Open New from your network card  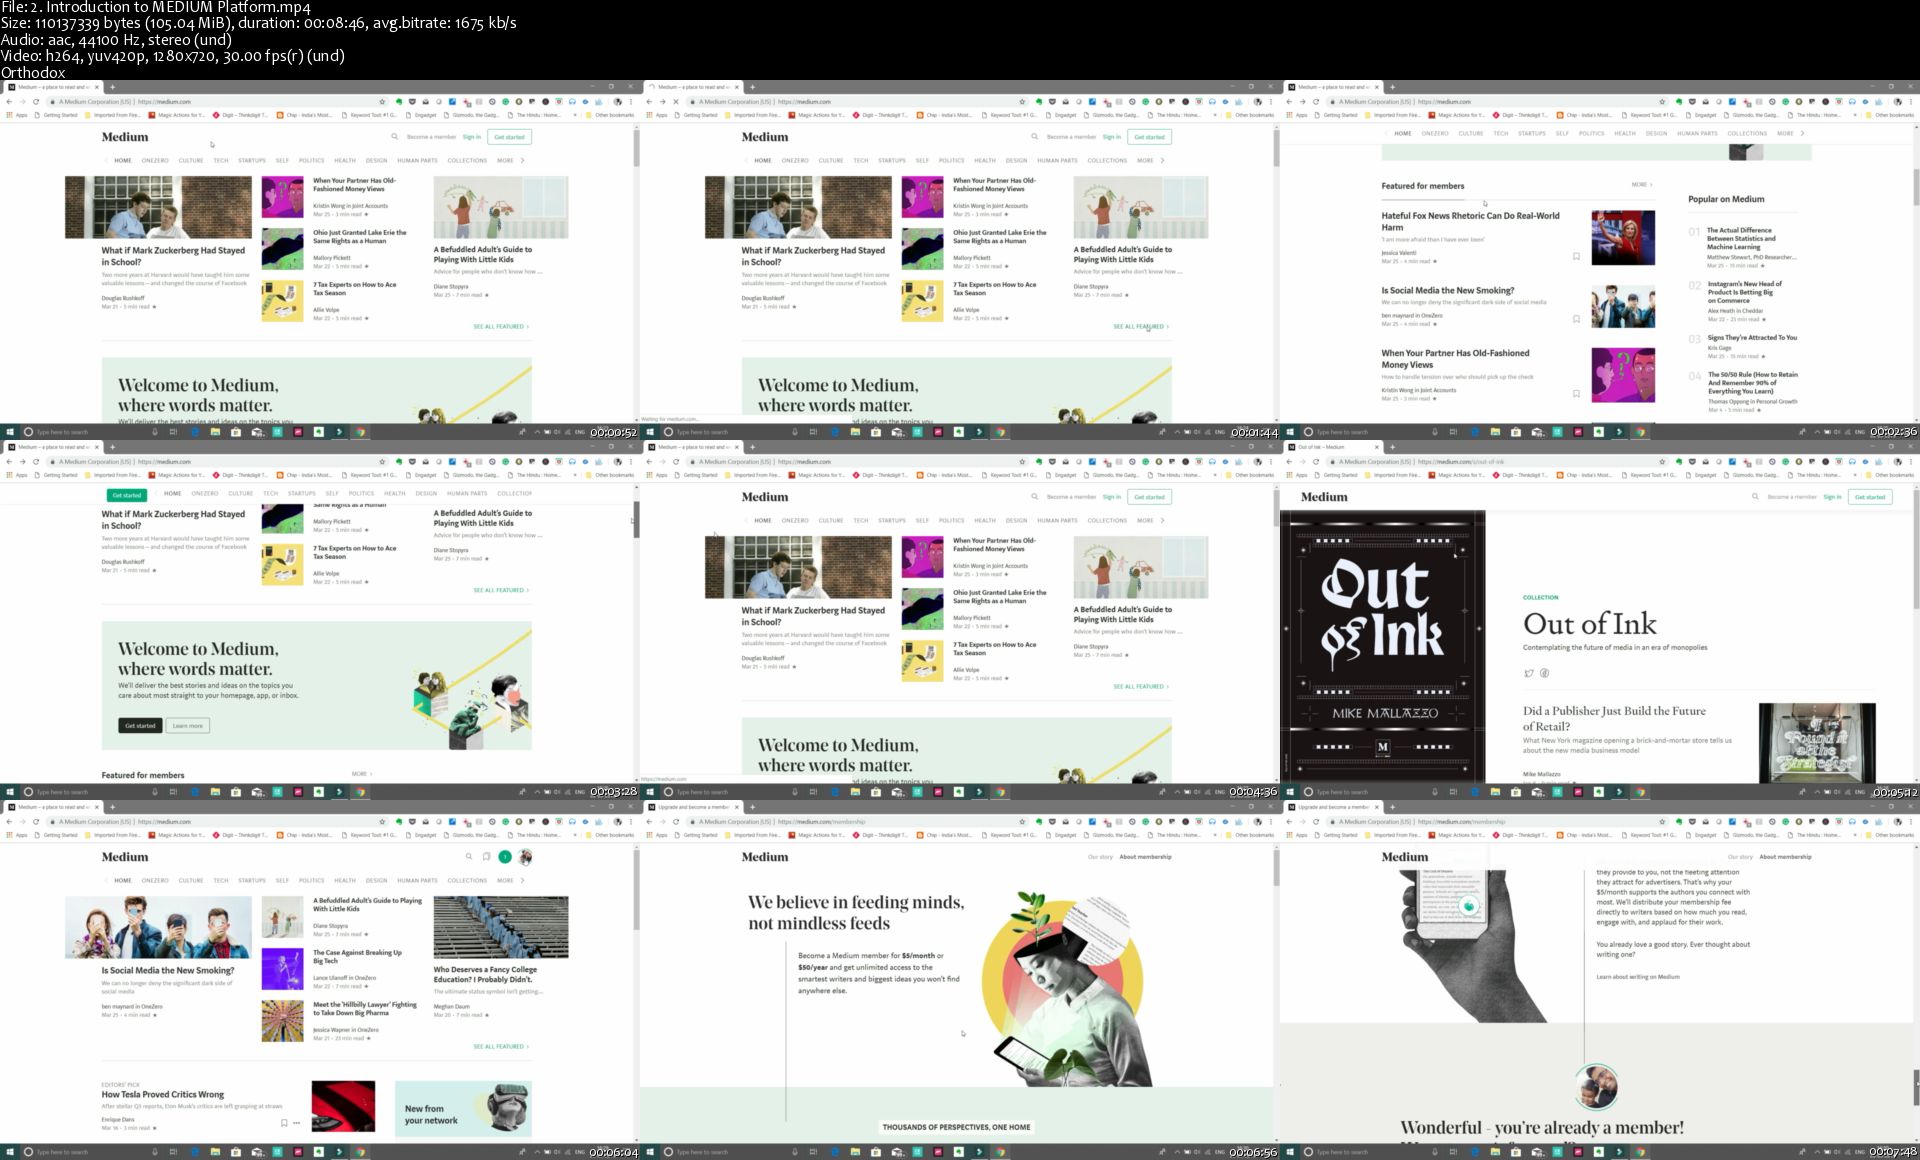pyautogui.click(x=463, y=1108)
